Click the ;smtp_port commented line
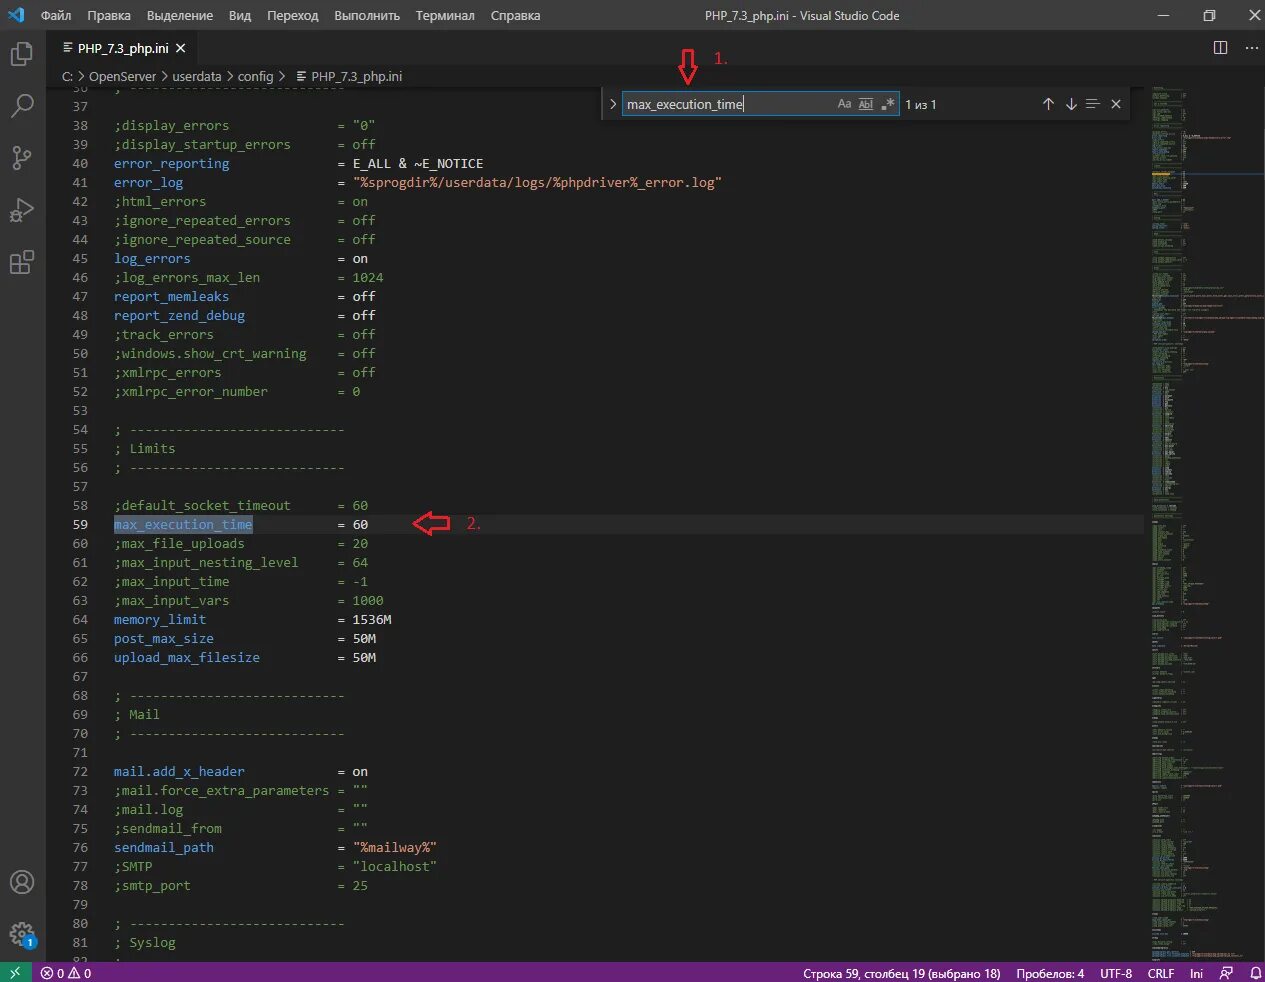The width and height of the screenshot is (1265, 982). click(152, 885)
